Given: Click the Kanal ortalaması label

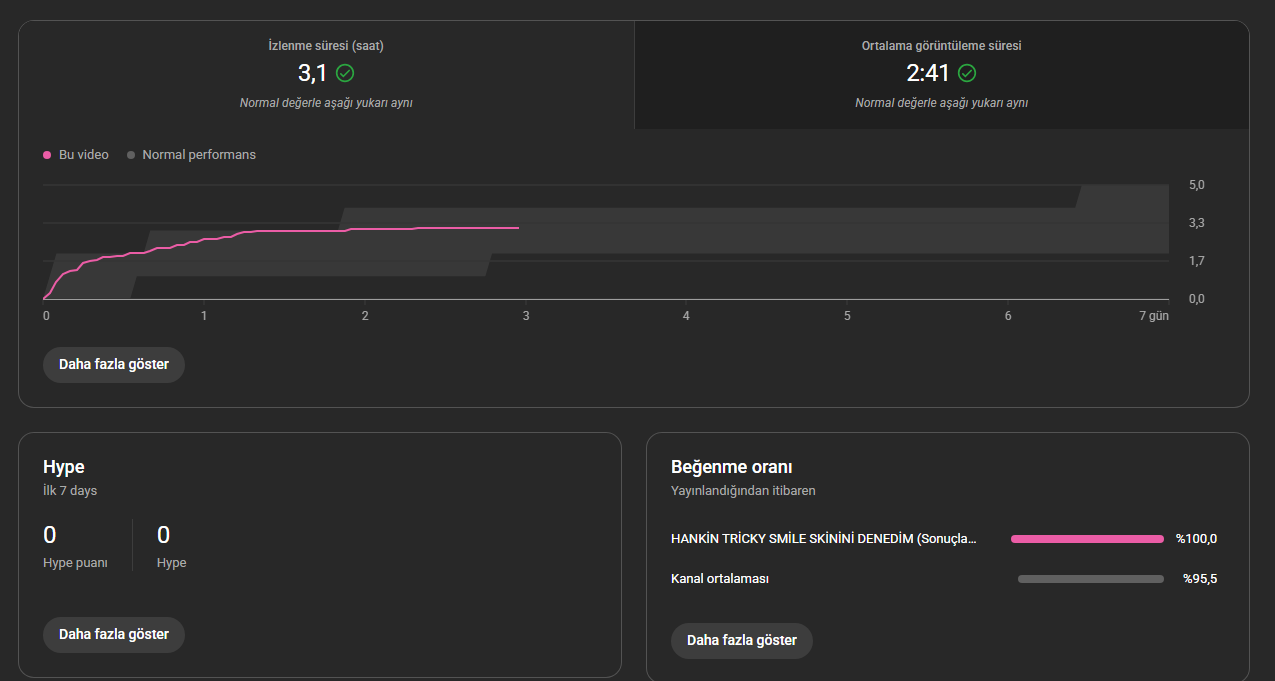Looking at the screenshot, I should [720, 579].
